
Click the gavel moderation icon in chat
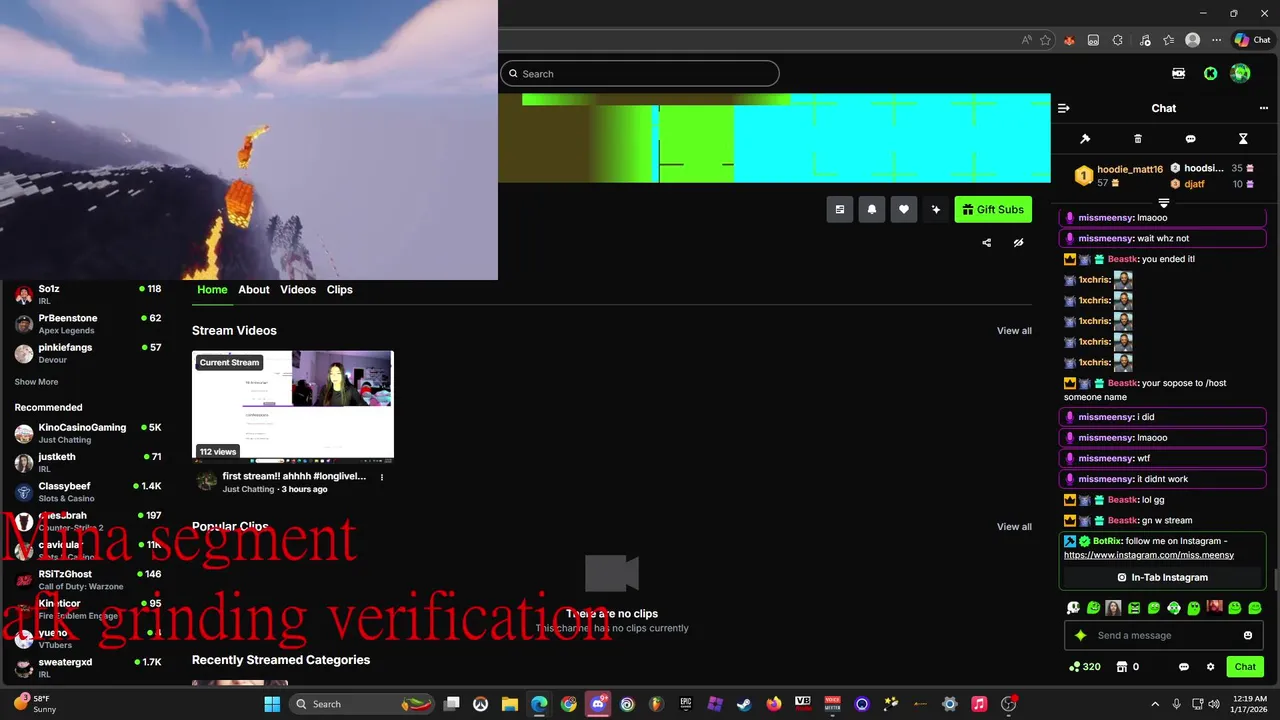tap(1085, 139)
